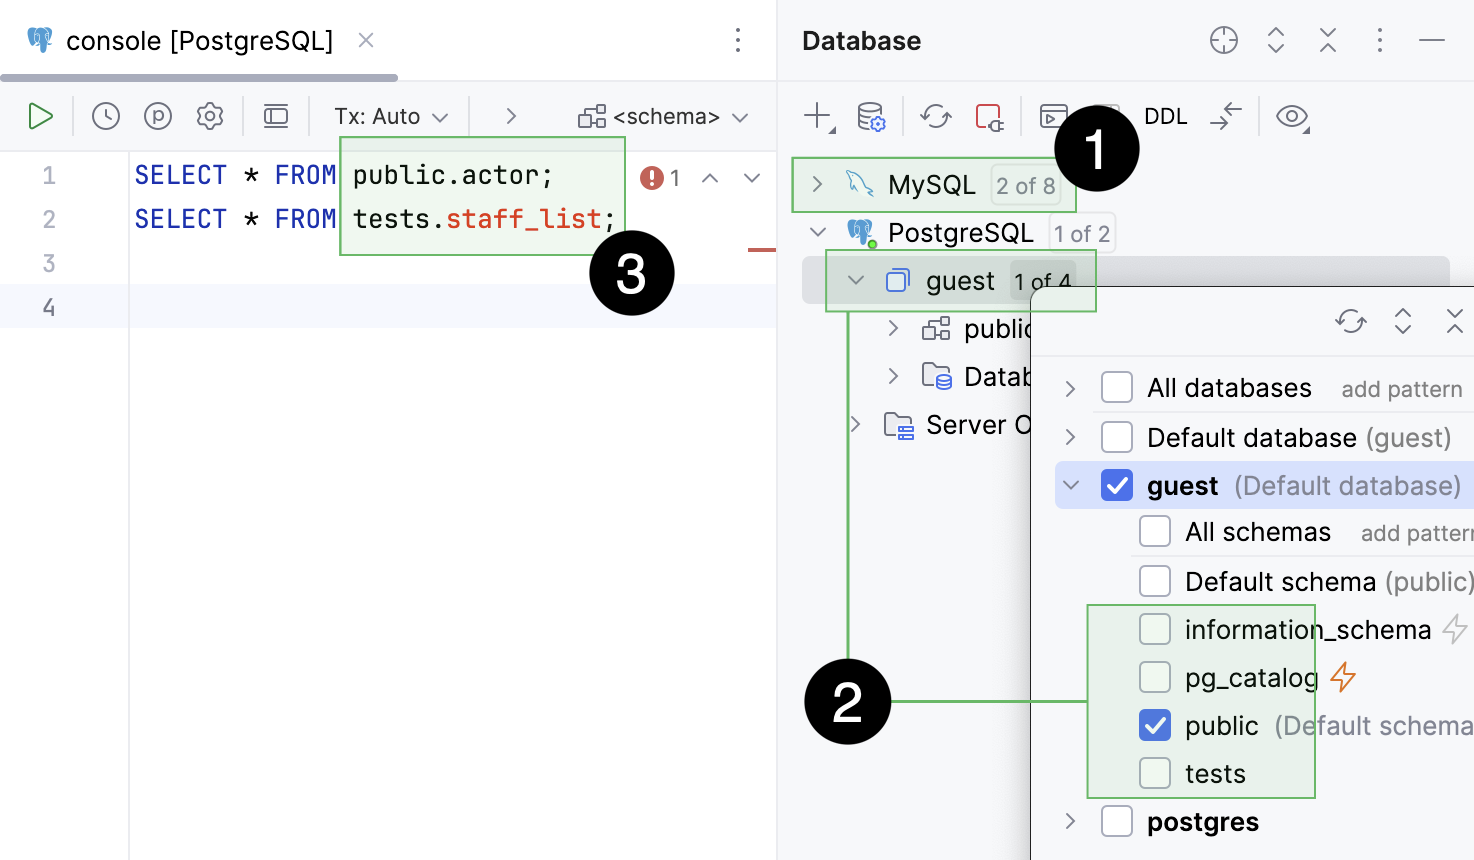Refresh the database connection
Screen dimensions: 1474x860
[935, 116]
